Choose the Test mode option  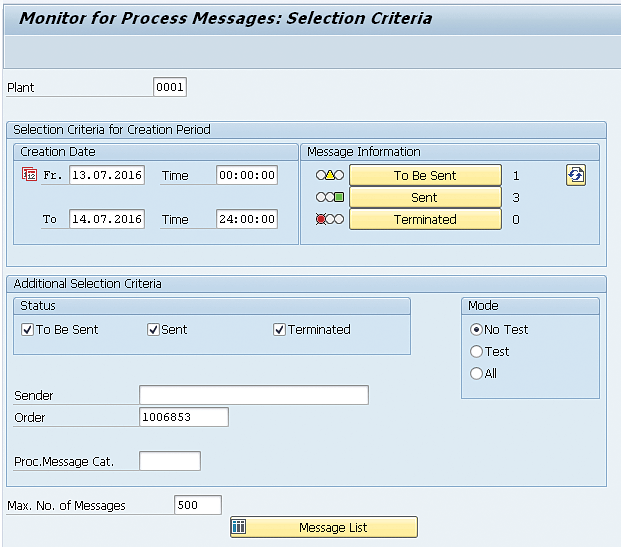pyautogui.click(x=476, y=351)
